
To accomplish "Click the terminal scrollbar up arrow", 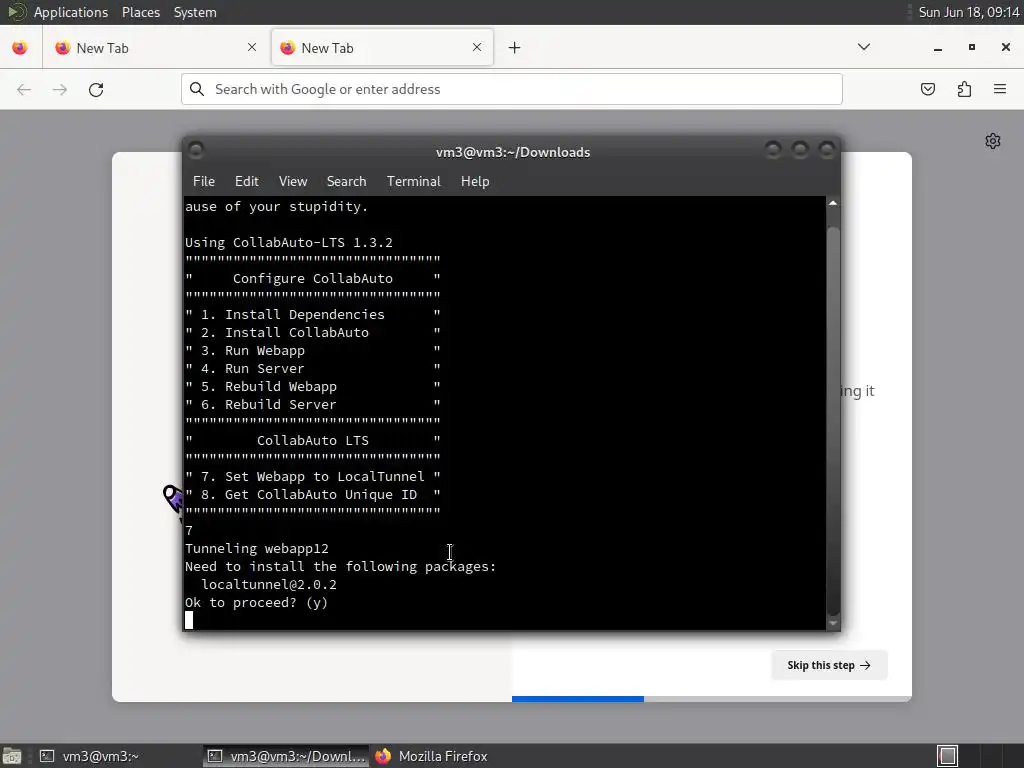I will (x=833, y=204).
